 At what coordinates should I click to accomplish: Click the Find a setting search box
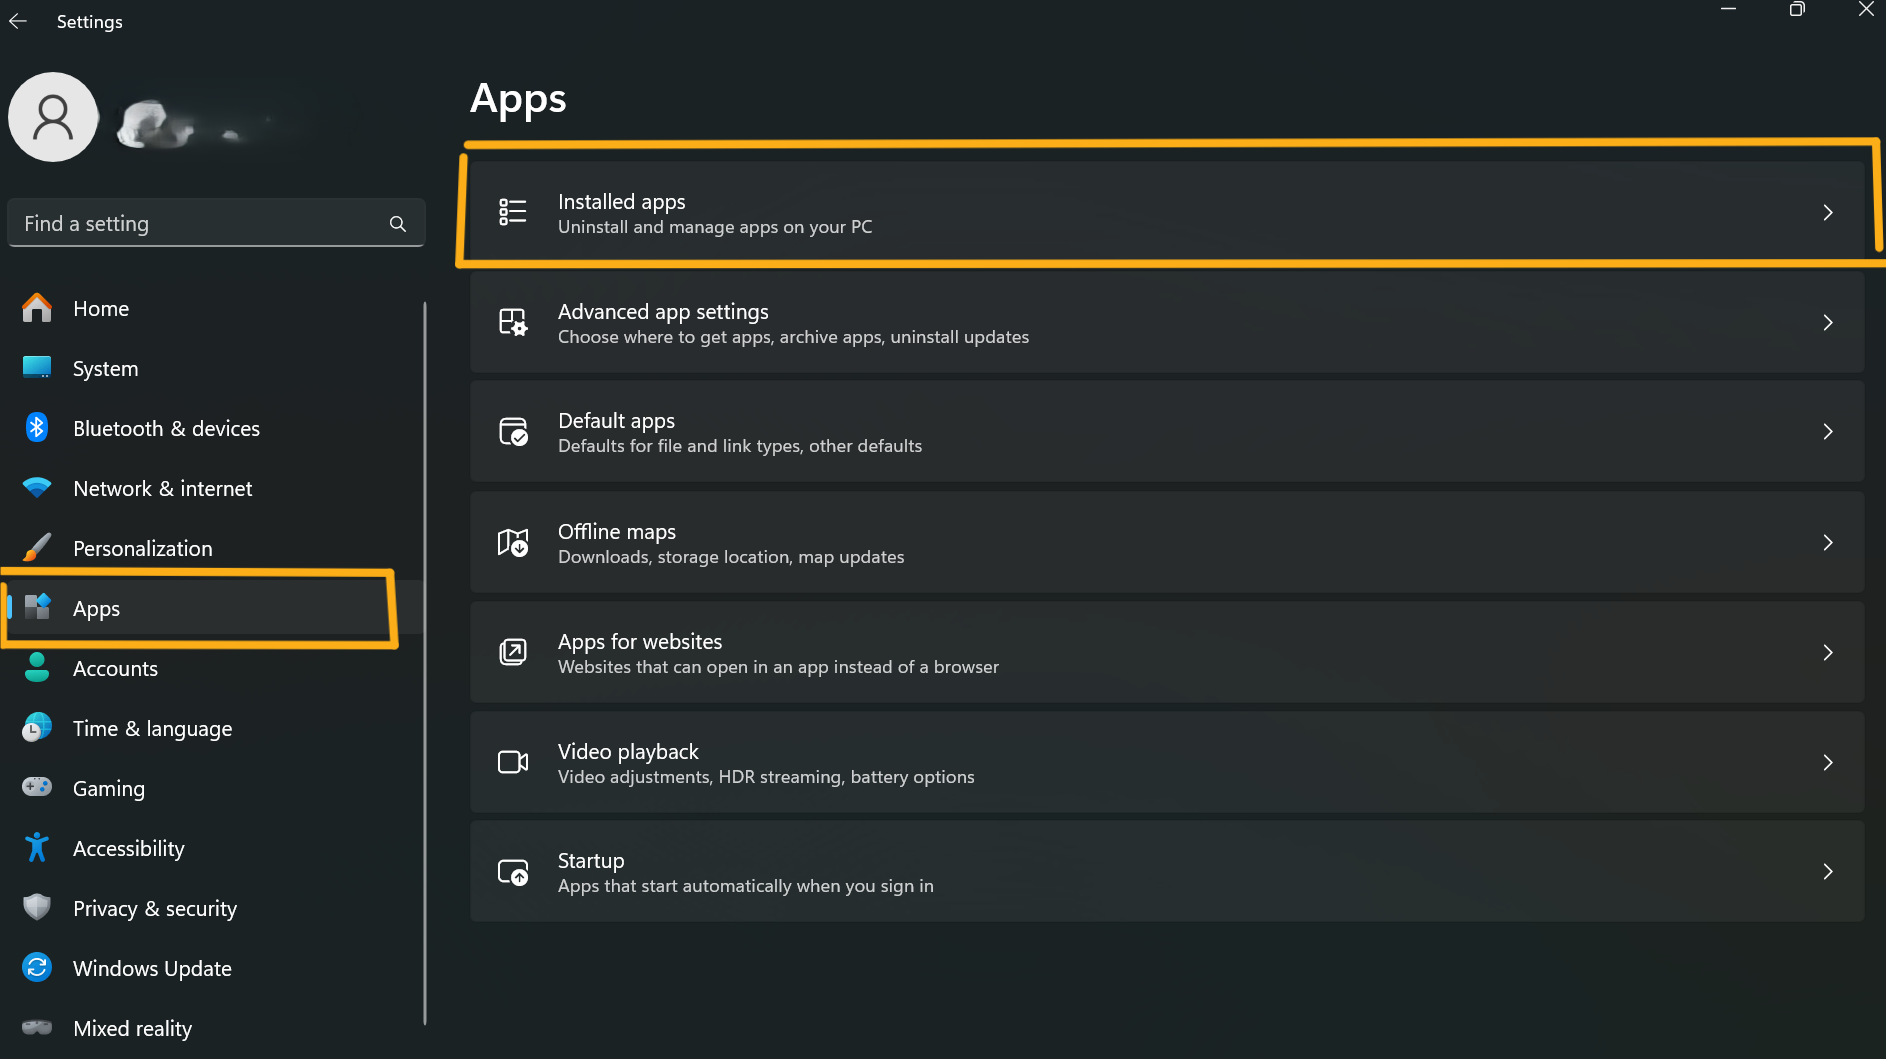click(x=216, y=223)
